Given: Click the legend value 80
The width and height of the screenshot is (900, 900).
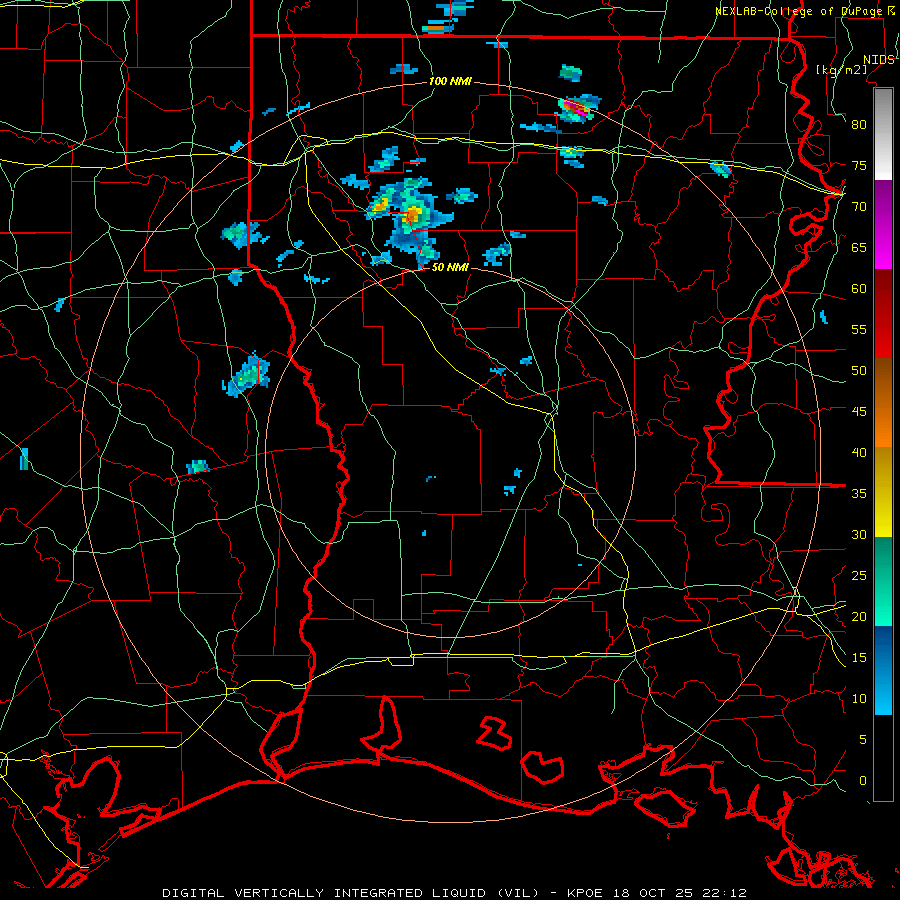Looking at the screenshot, I should 859,125.
